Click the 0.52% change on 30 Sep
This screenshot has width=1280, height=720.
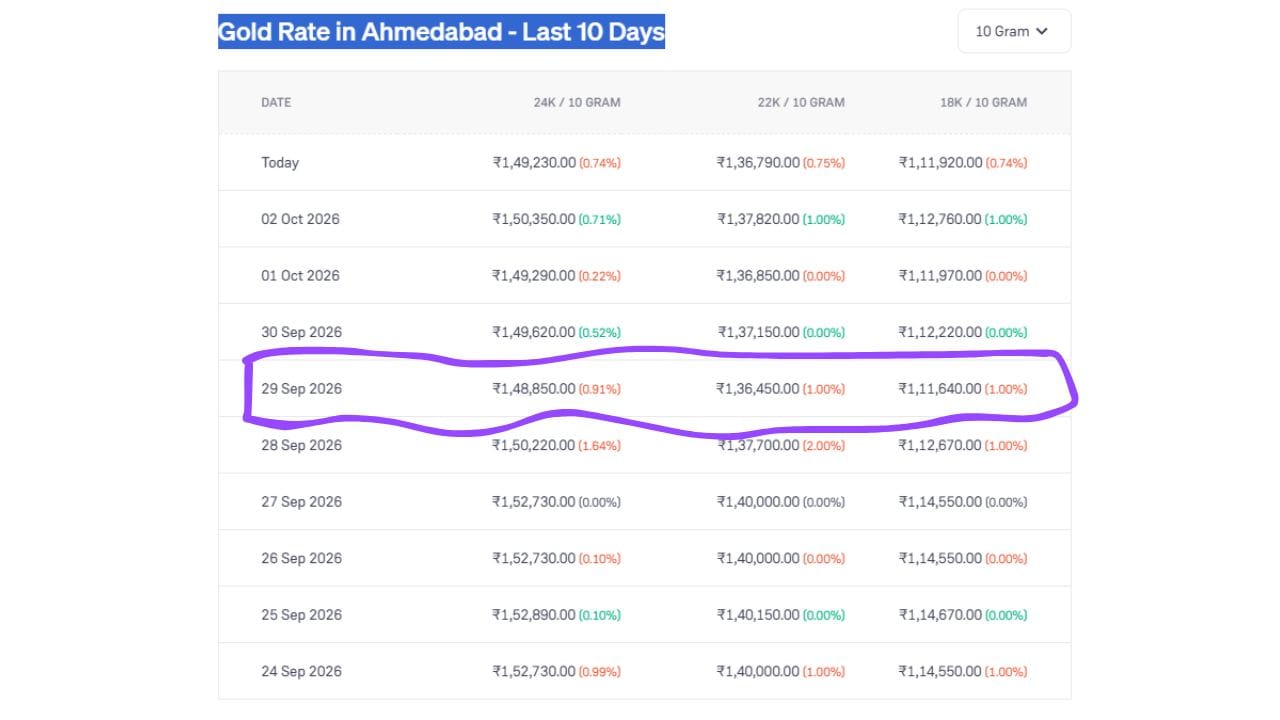[600, 332]
